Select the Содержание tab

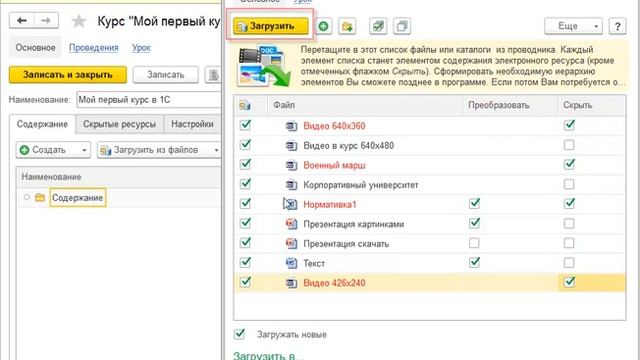tap(42, 124)
